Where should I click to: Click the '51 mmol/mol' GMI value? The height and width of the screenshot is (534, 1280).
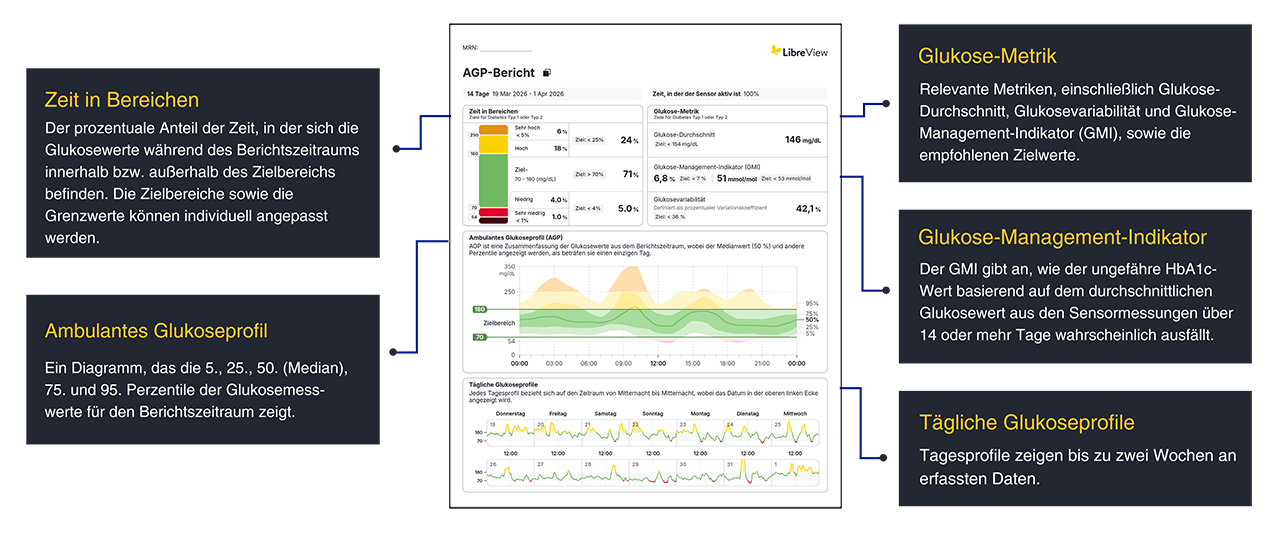(736, 179)
